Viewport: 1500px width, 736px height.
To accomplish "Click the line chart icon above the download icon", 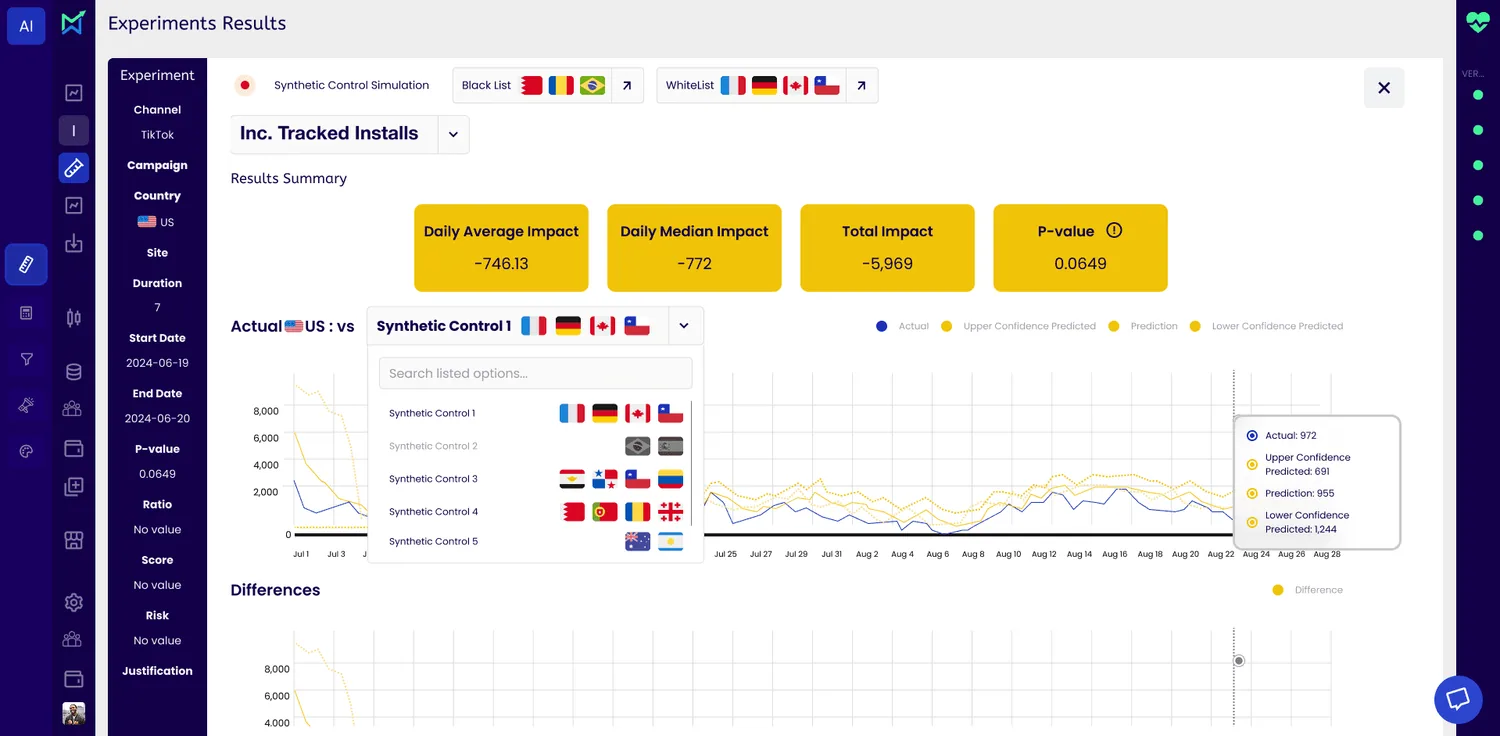I will 73,205.
